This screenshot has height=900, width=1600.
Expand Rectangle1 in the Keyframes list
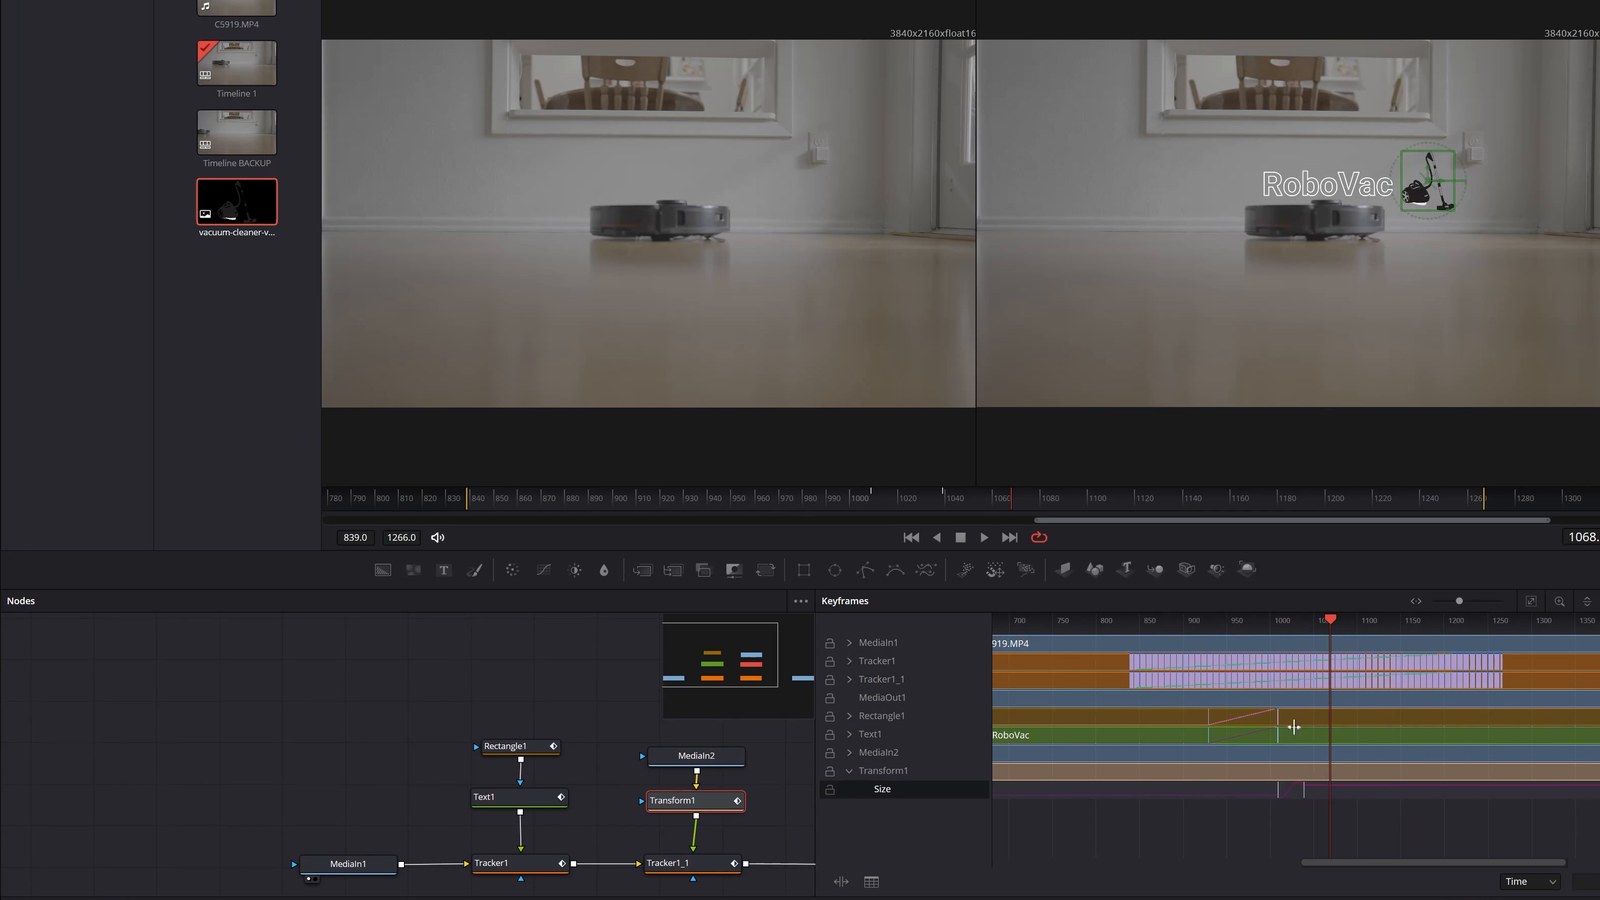(x=849, y=716)
